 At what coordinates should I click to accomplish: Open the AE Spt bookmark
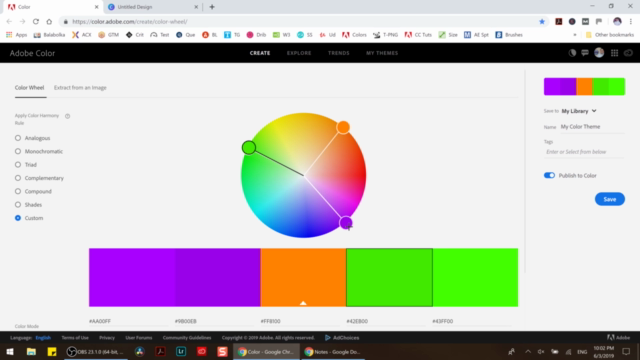click(476, 35)
